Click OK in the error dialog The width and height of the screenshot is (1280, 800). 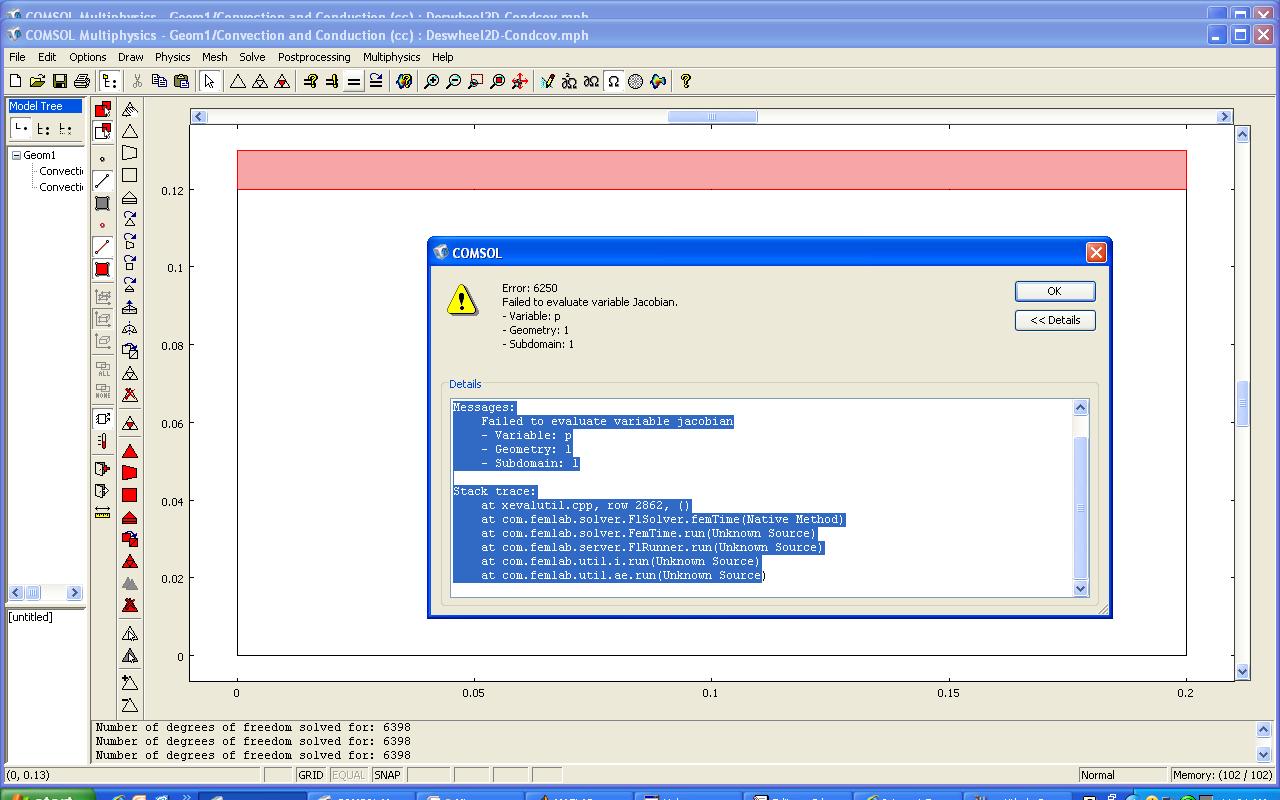tap(1055, 291)
